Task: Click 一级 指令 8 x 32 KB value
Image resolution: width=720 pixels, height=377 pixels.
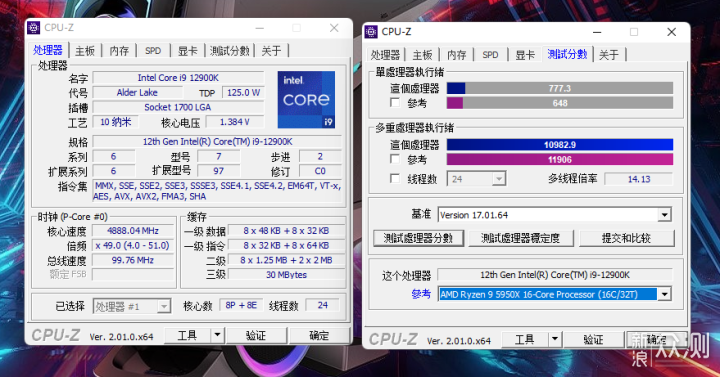Action: [x=286, y=245]
